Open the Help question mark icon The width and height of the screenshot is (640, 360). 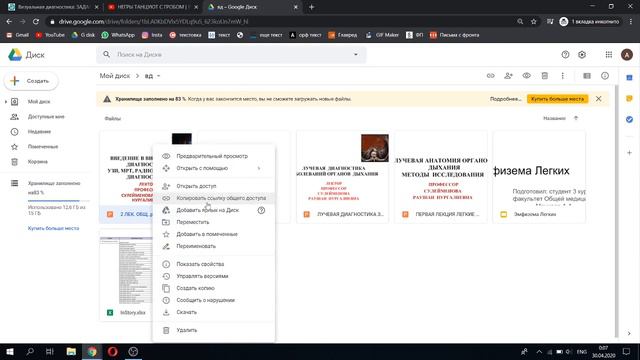point(565,55)
